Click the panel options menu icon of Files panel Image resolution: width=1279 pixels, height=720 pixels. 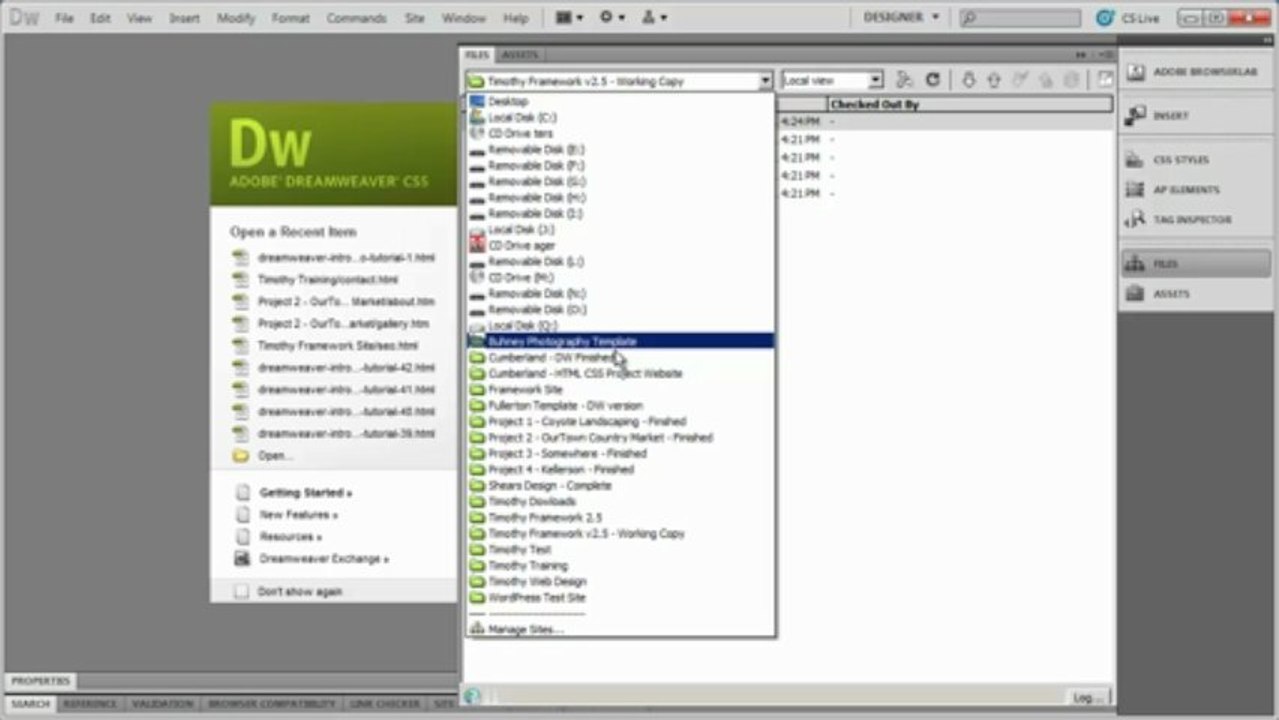pyautogui.click(x=1104, y=54)
